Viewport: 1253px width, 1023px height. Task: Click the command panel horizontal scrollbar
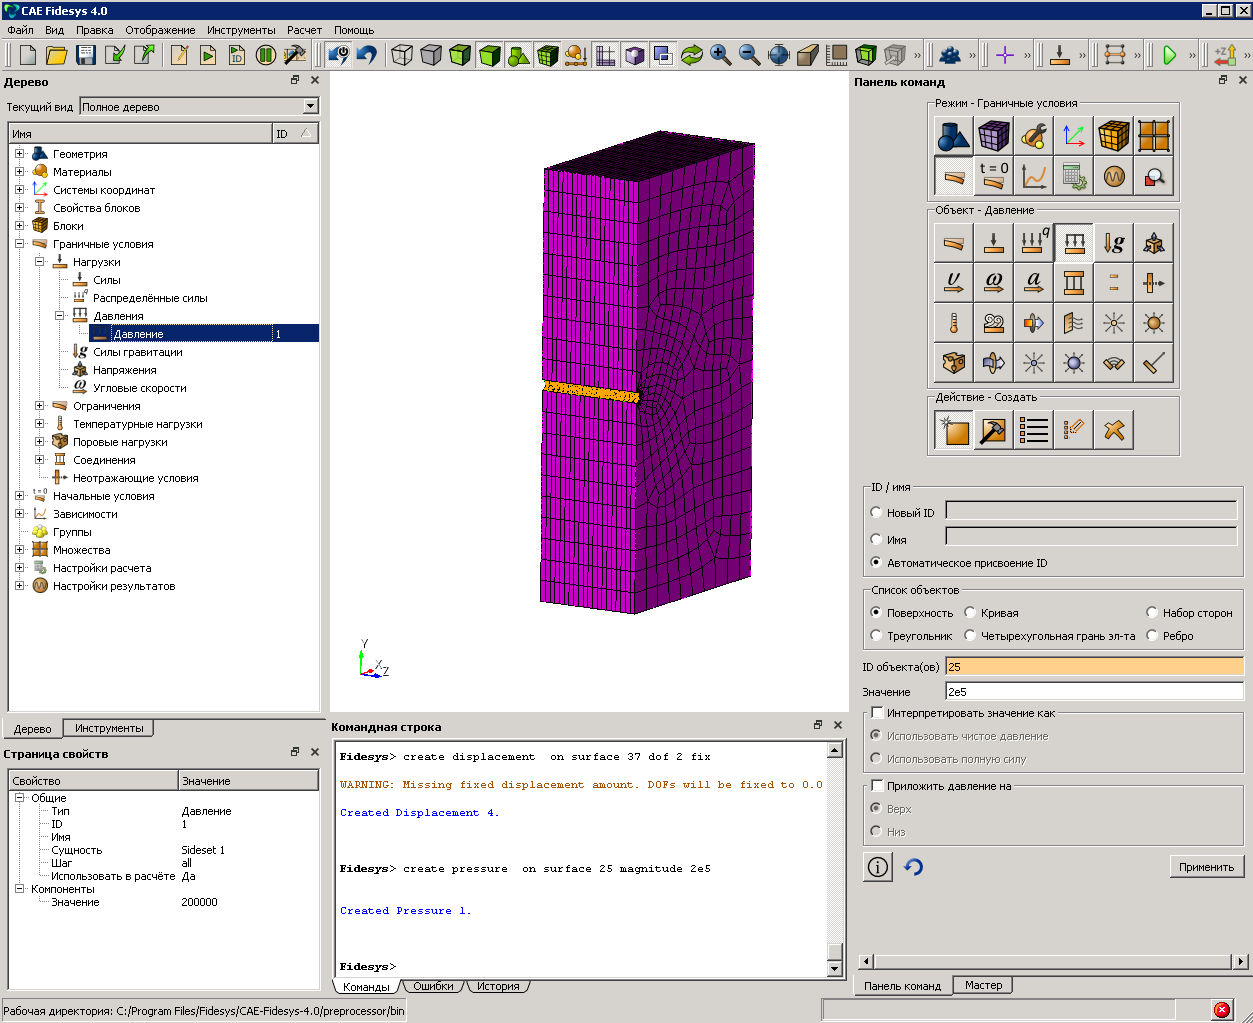(1054, 962)
